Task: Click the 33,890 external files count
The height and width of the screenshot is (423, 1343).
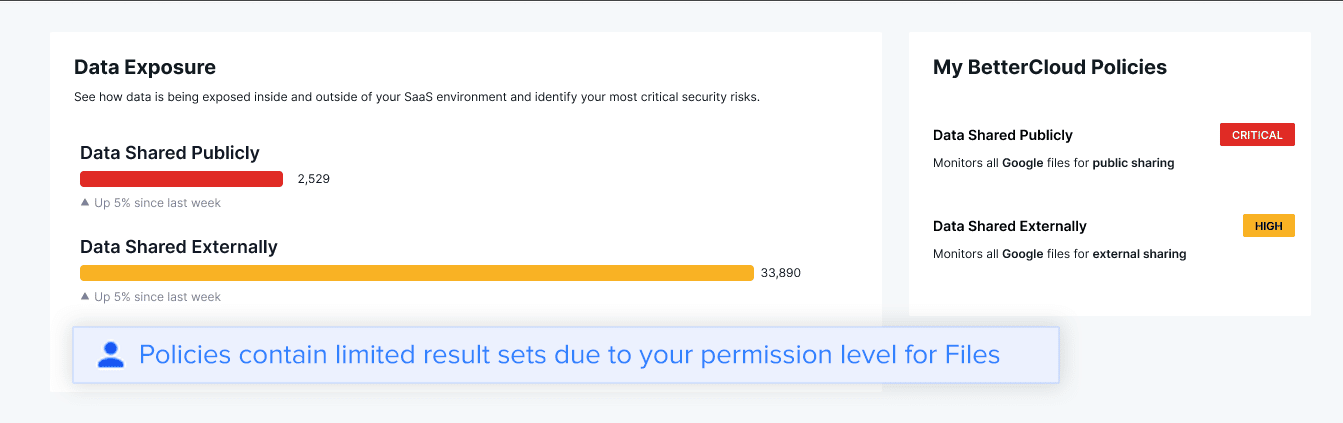Action: point(781,273)
